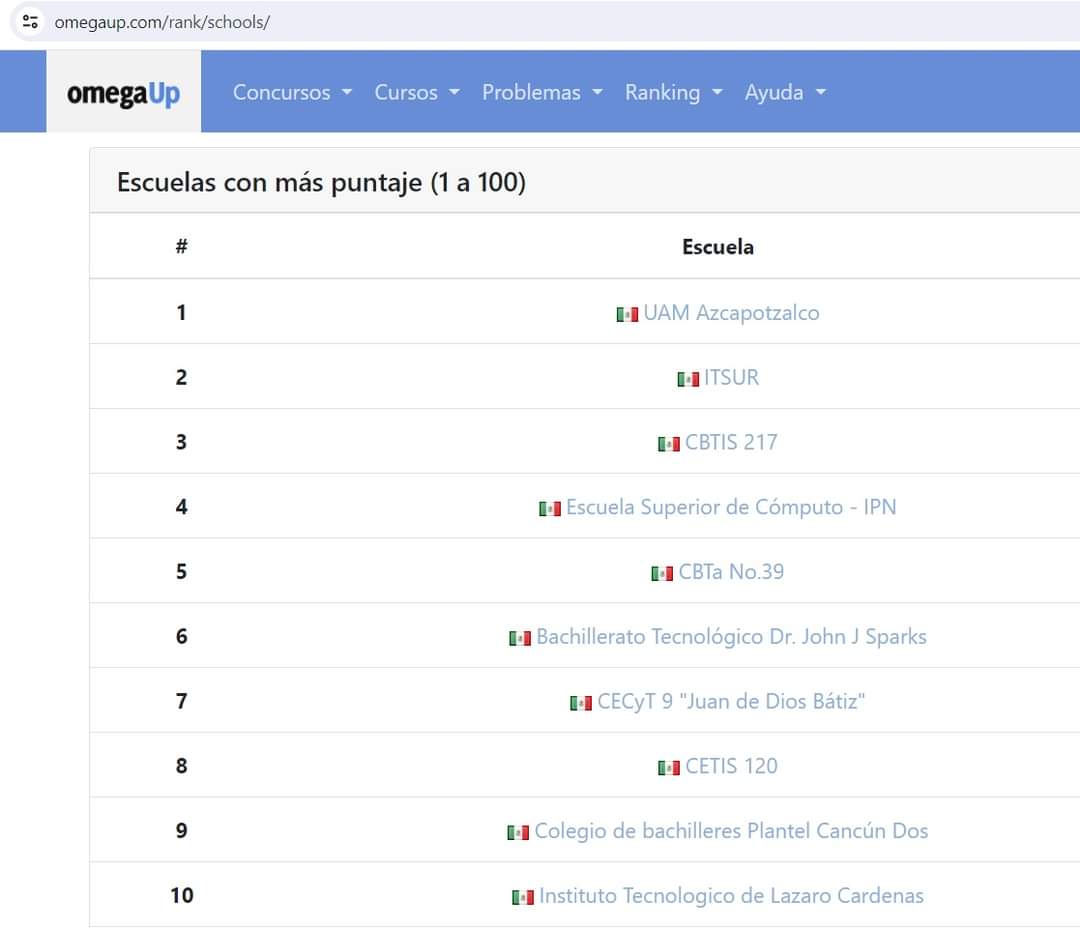Expand the Ranking menu
Viewport: 1080px width, 928px height.
pyautogui.click(x=674, y=92)
